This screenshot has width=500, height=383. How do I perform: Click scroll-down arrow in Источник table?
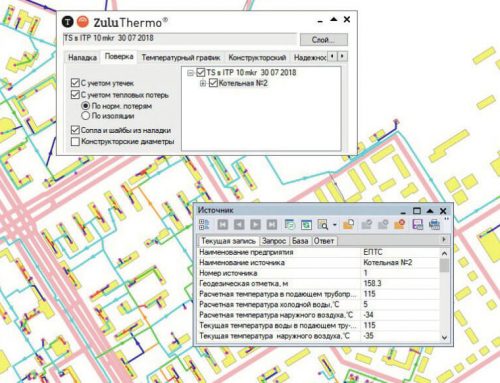(x=444, y=337)
